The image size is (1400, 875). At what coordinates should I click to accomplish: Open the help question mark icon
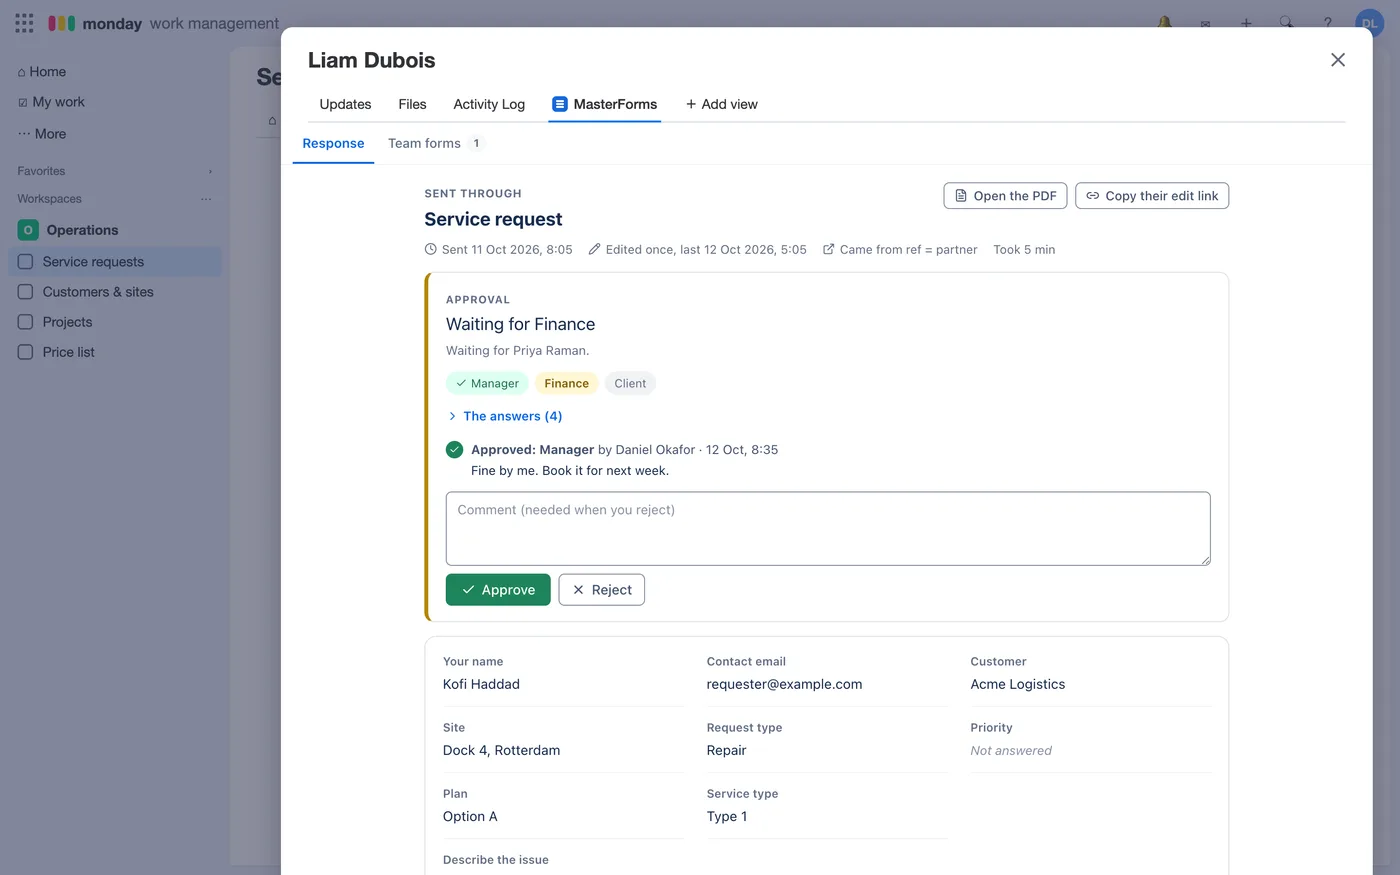coord(1328,23)
